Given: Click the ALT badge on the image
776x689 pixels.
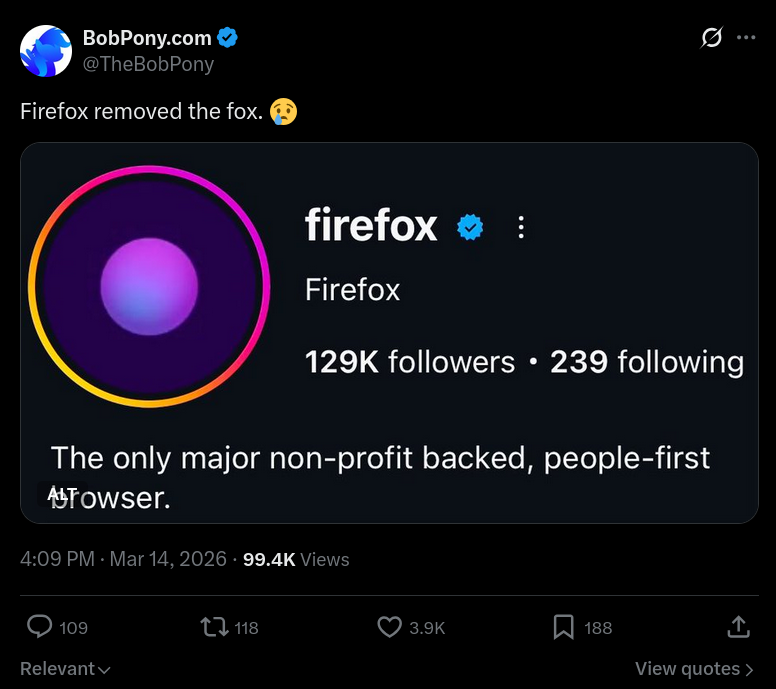Looking at the screenshot, I should [62, 493].
